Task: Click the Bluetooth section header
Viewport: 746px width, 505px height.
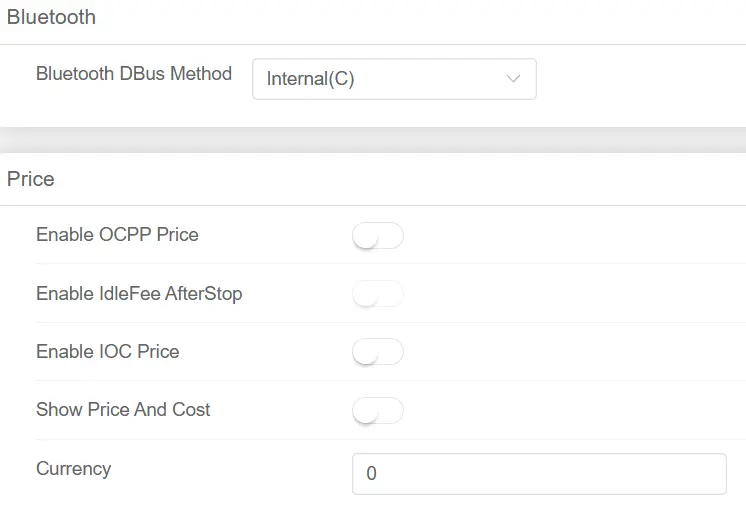Action: click(x=51, y=17)
